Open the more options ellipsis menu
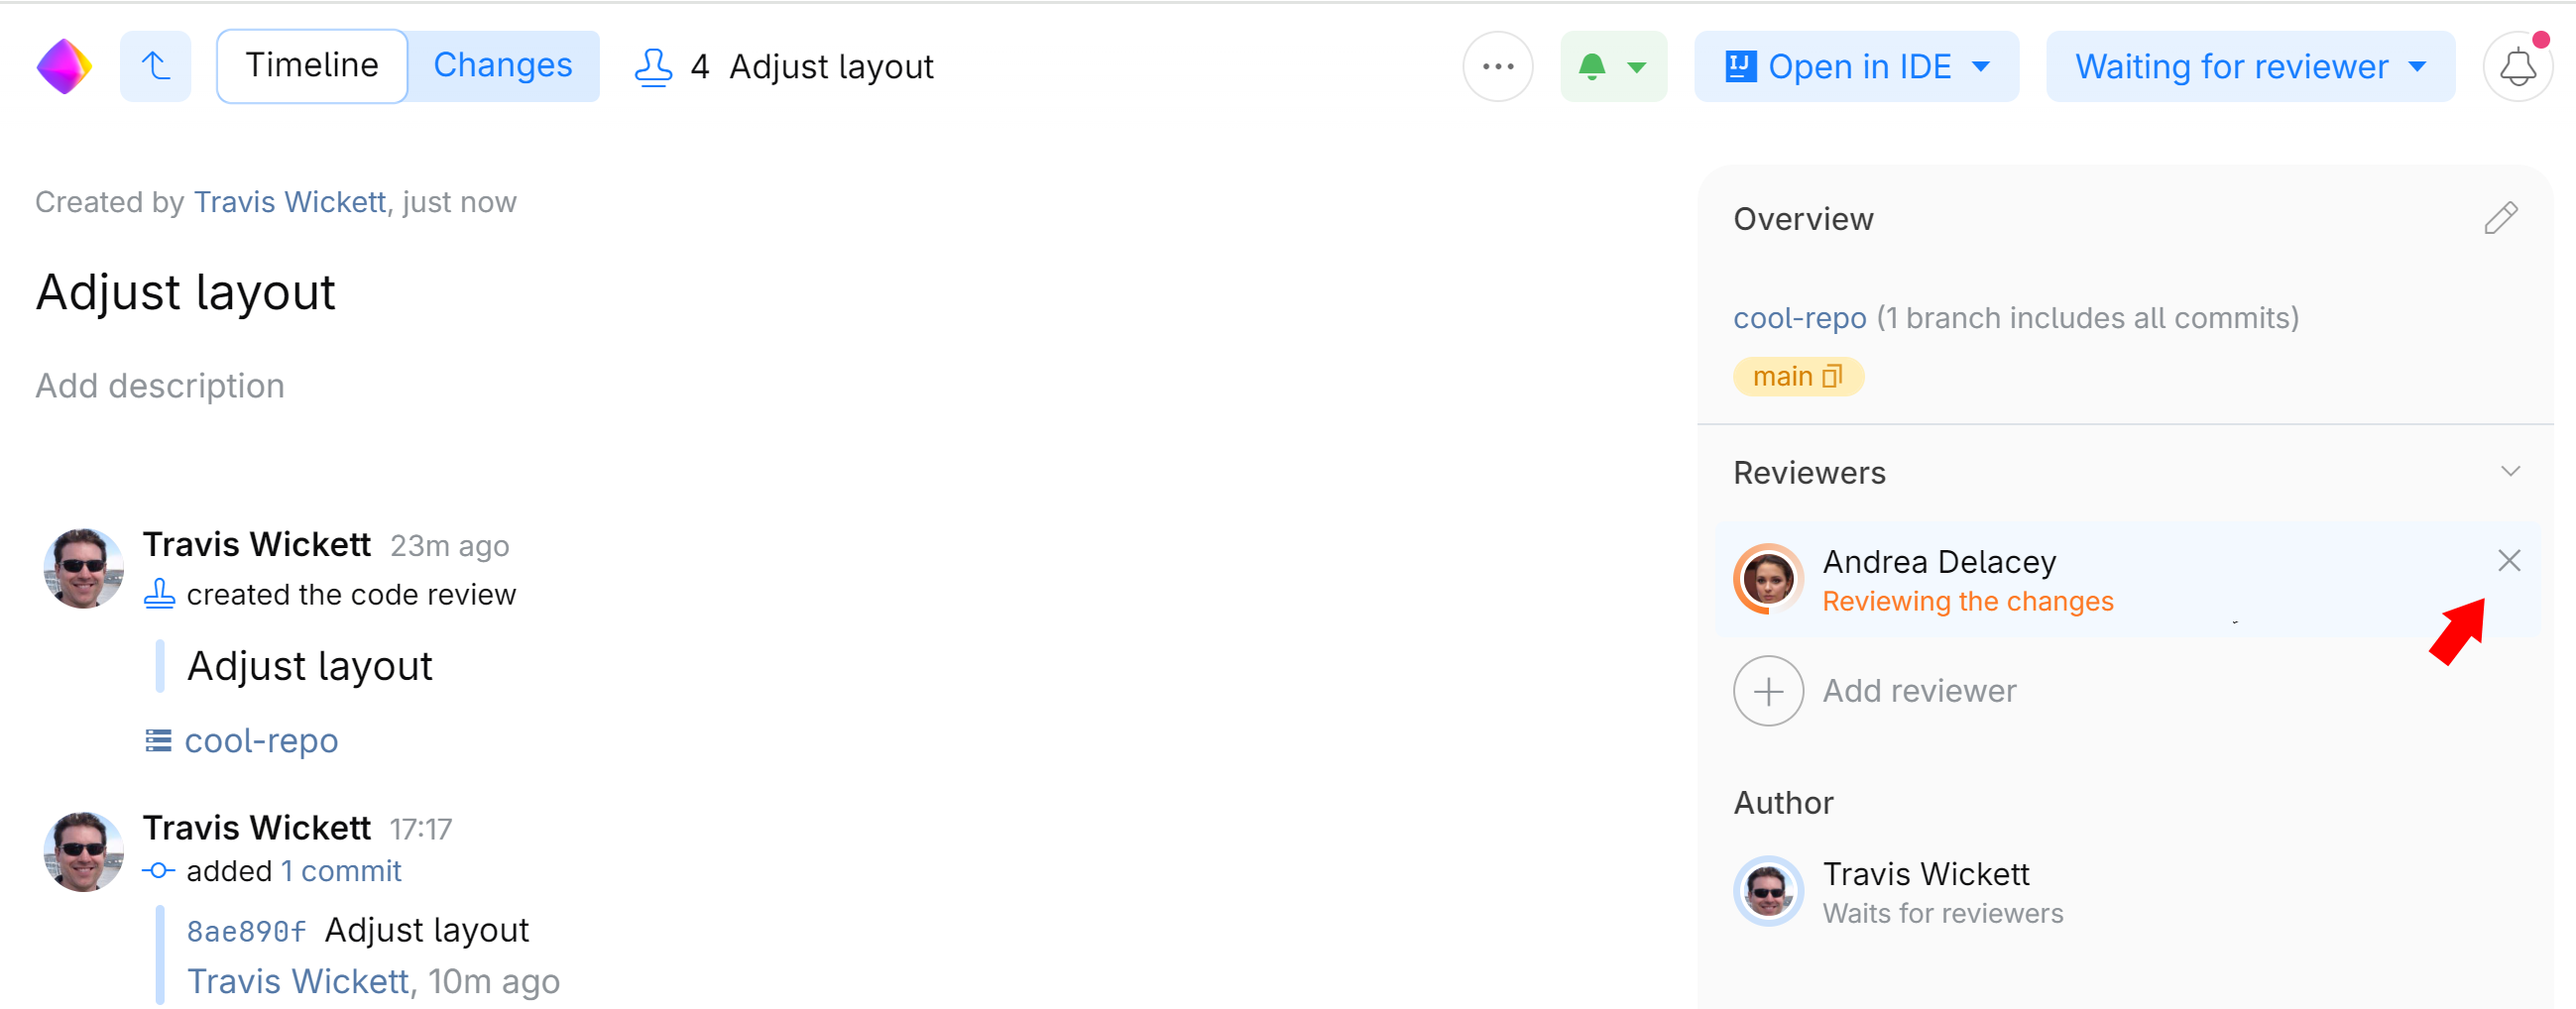This screenshot has width=2576, height=1009. coord(1497,66)
